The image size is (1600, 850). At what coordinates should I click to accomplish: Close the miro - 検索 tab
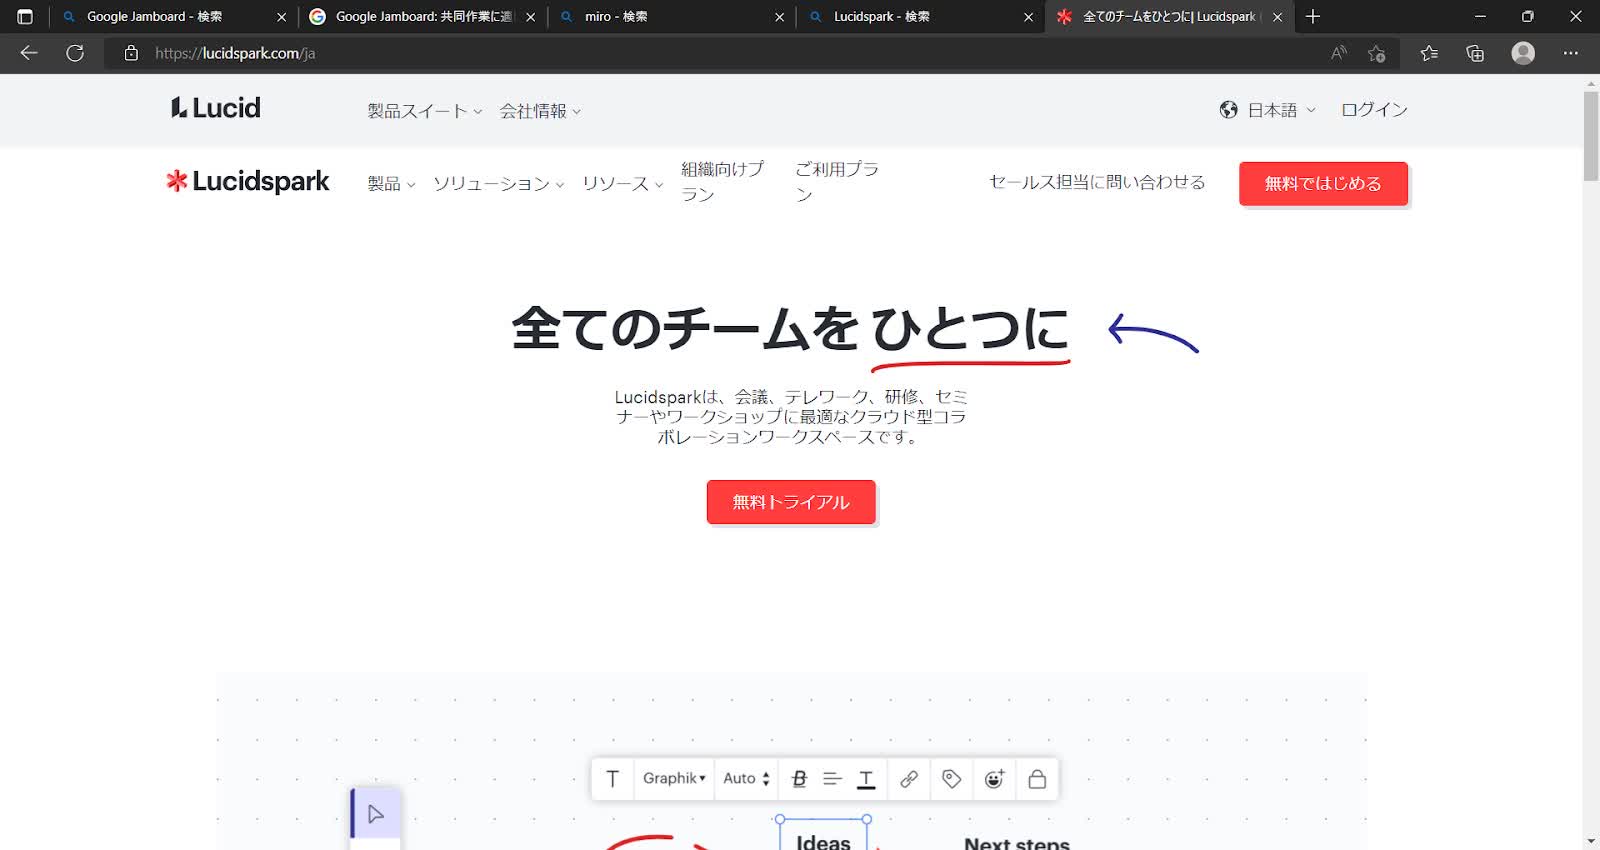[x=779, y=17]
